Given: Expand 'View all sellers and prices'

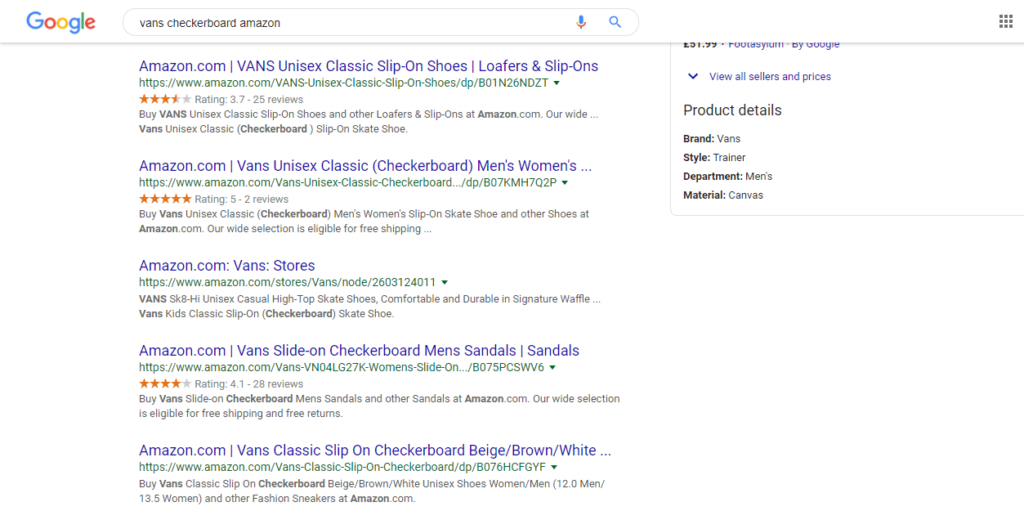Looking at the screenshot, I should 770,76.
